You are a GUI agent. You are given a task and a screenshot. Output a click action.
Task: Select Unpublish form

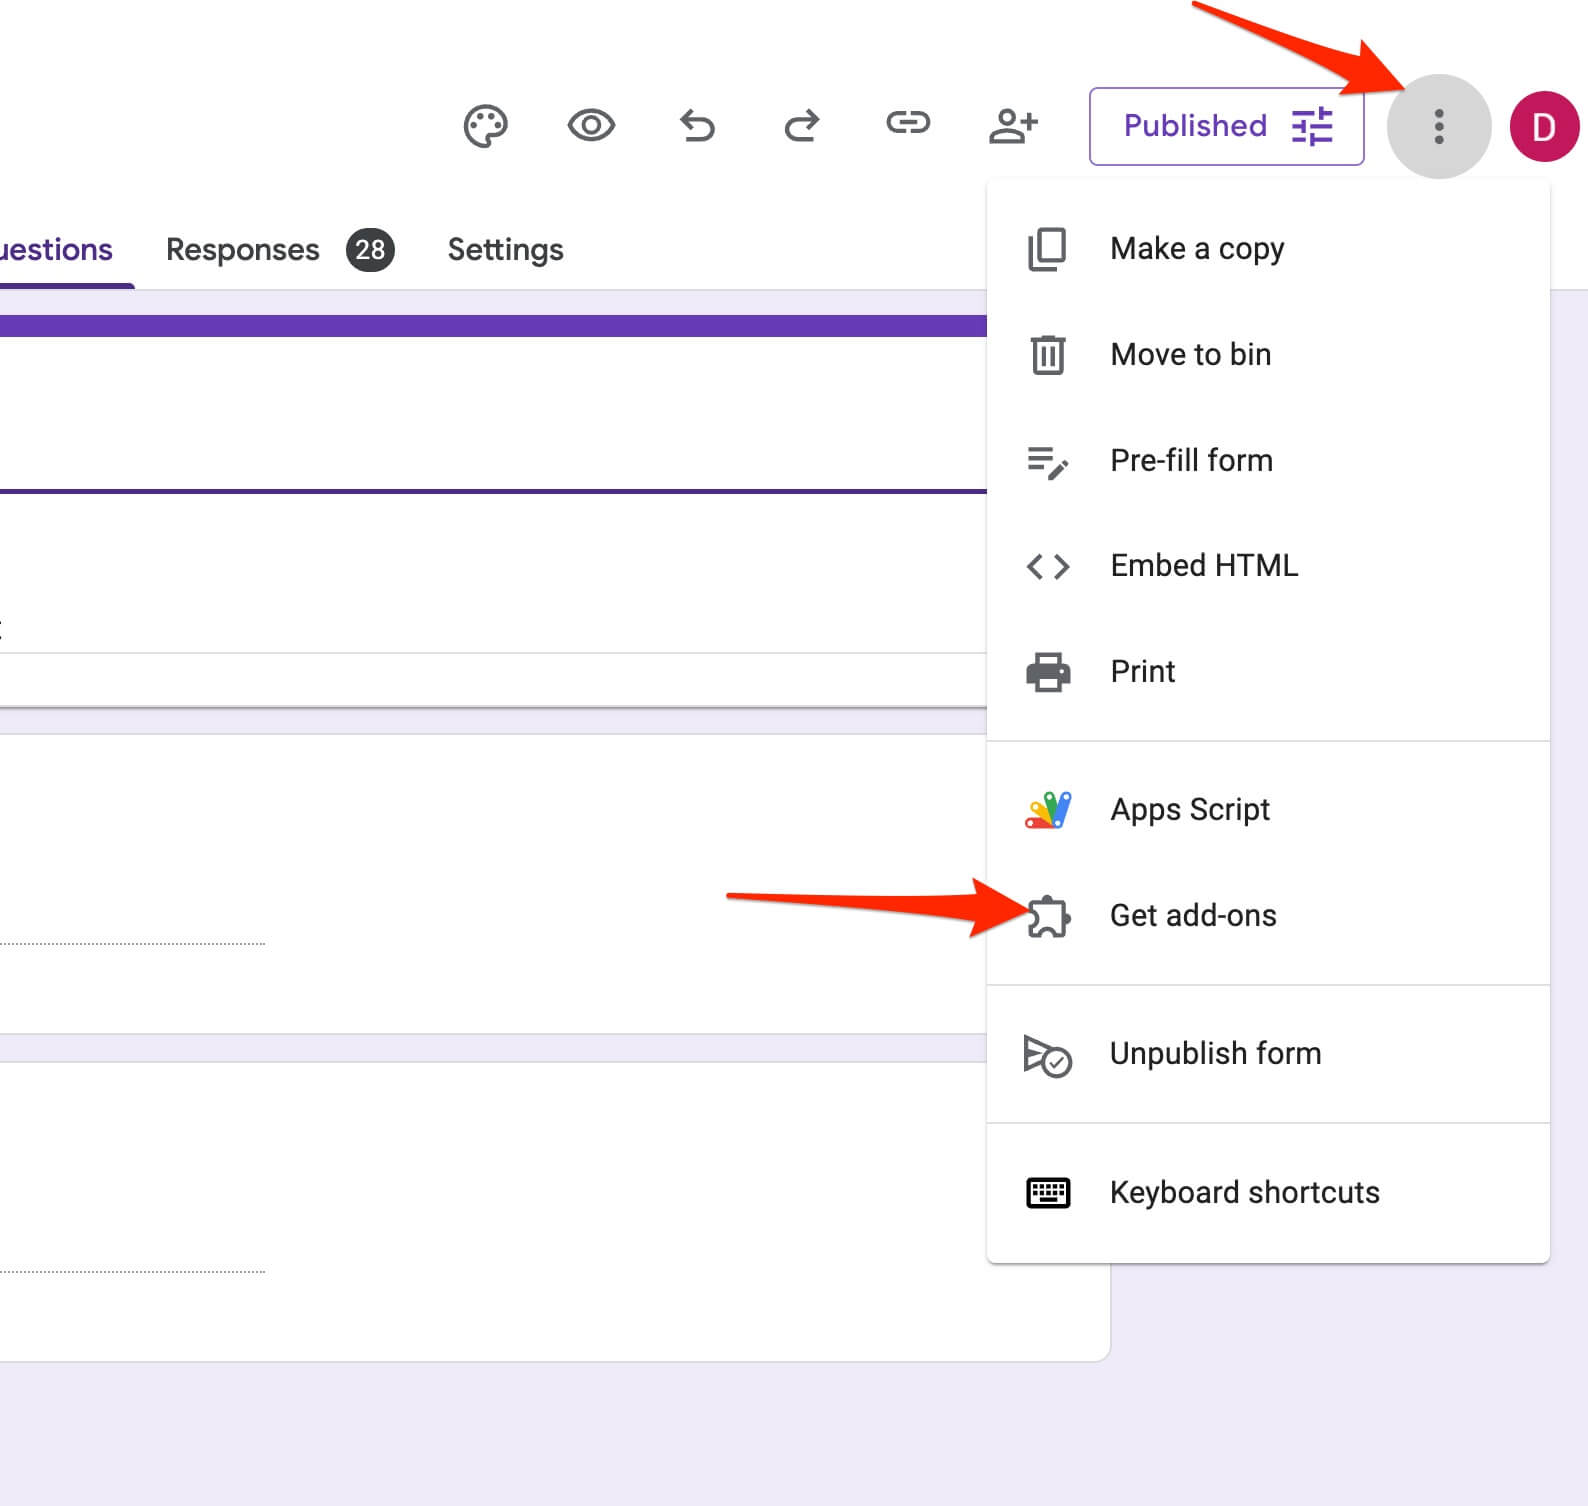click(x=1215, y=1053)
